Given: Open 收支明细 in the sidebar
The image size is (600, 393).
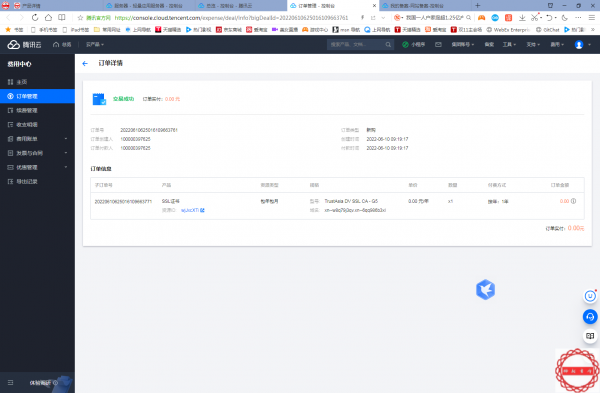Looking at the screenshot, I should pyautogui.click(x=37, y=124).
